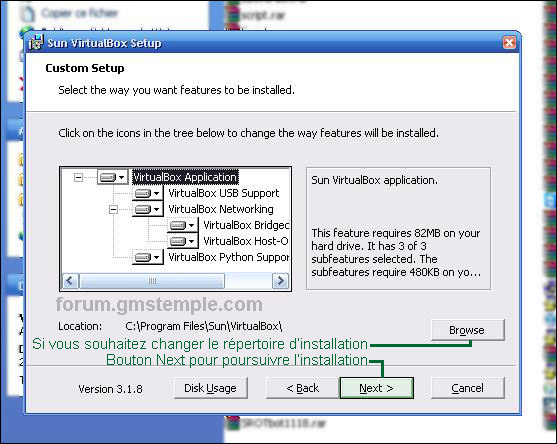Click the feature tree scroll right arrow
The height and width of the screenshot is (444, 557).
click(x=281, y=281)
